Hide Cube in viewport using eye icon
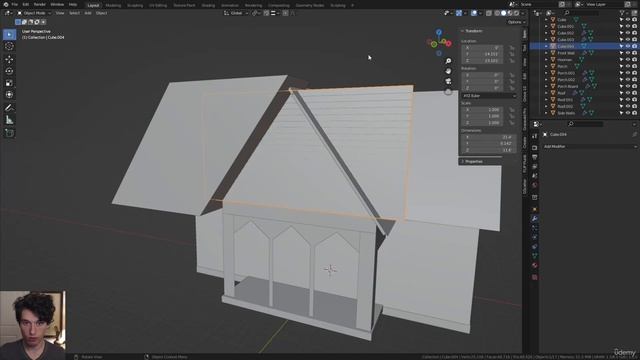Viewport: 640px width, 360px height. coord(628,20)
